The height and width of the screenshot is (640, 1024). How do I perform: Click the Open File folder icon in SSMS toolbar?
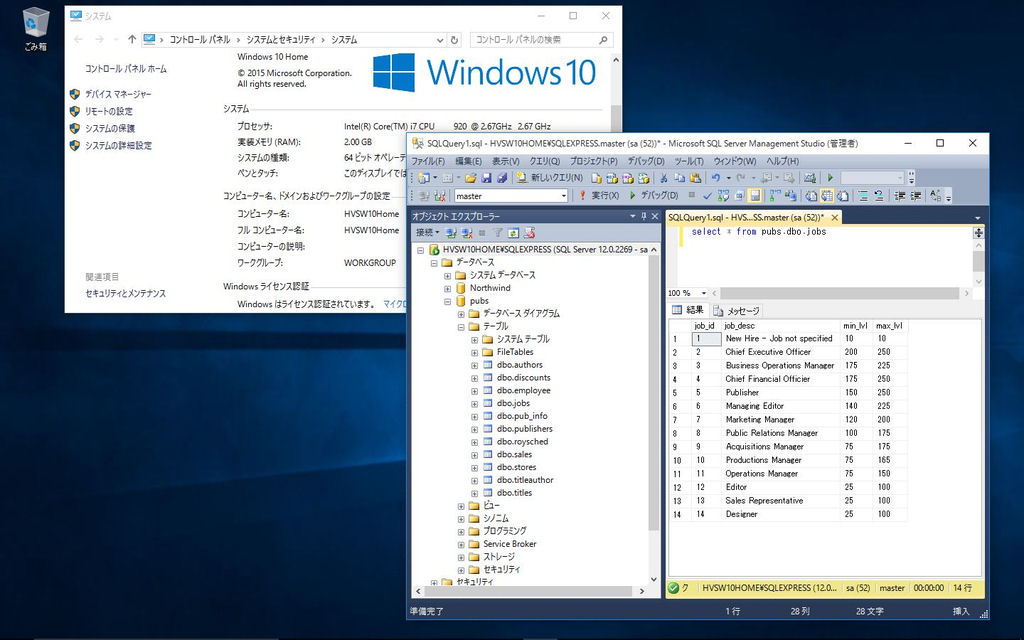point(470,178)
